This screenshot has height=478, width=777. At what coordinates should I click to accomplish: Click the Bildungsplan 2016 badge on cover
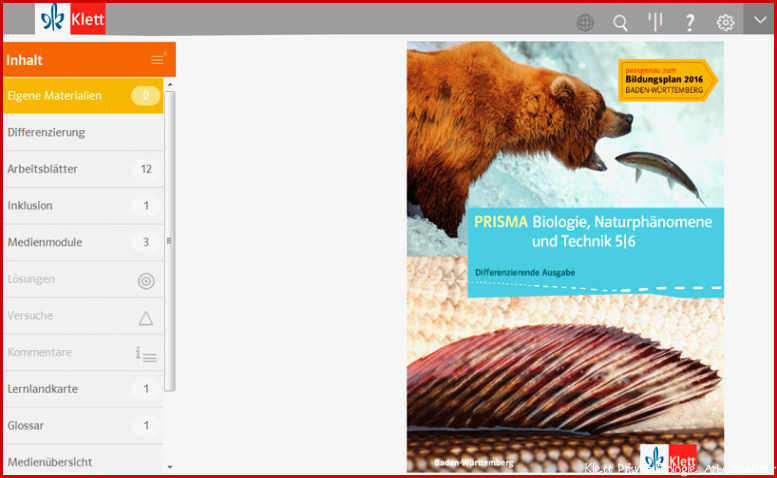(x=667, y=80)
